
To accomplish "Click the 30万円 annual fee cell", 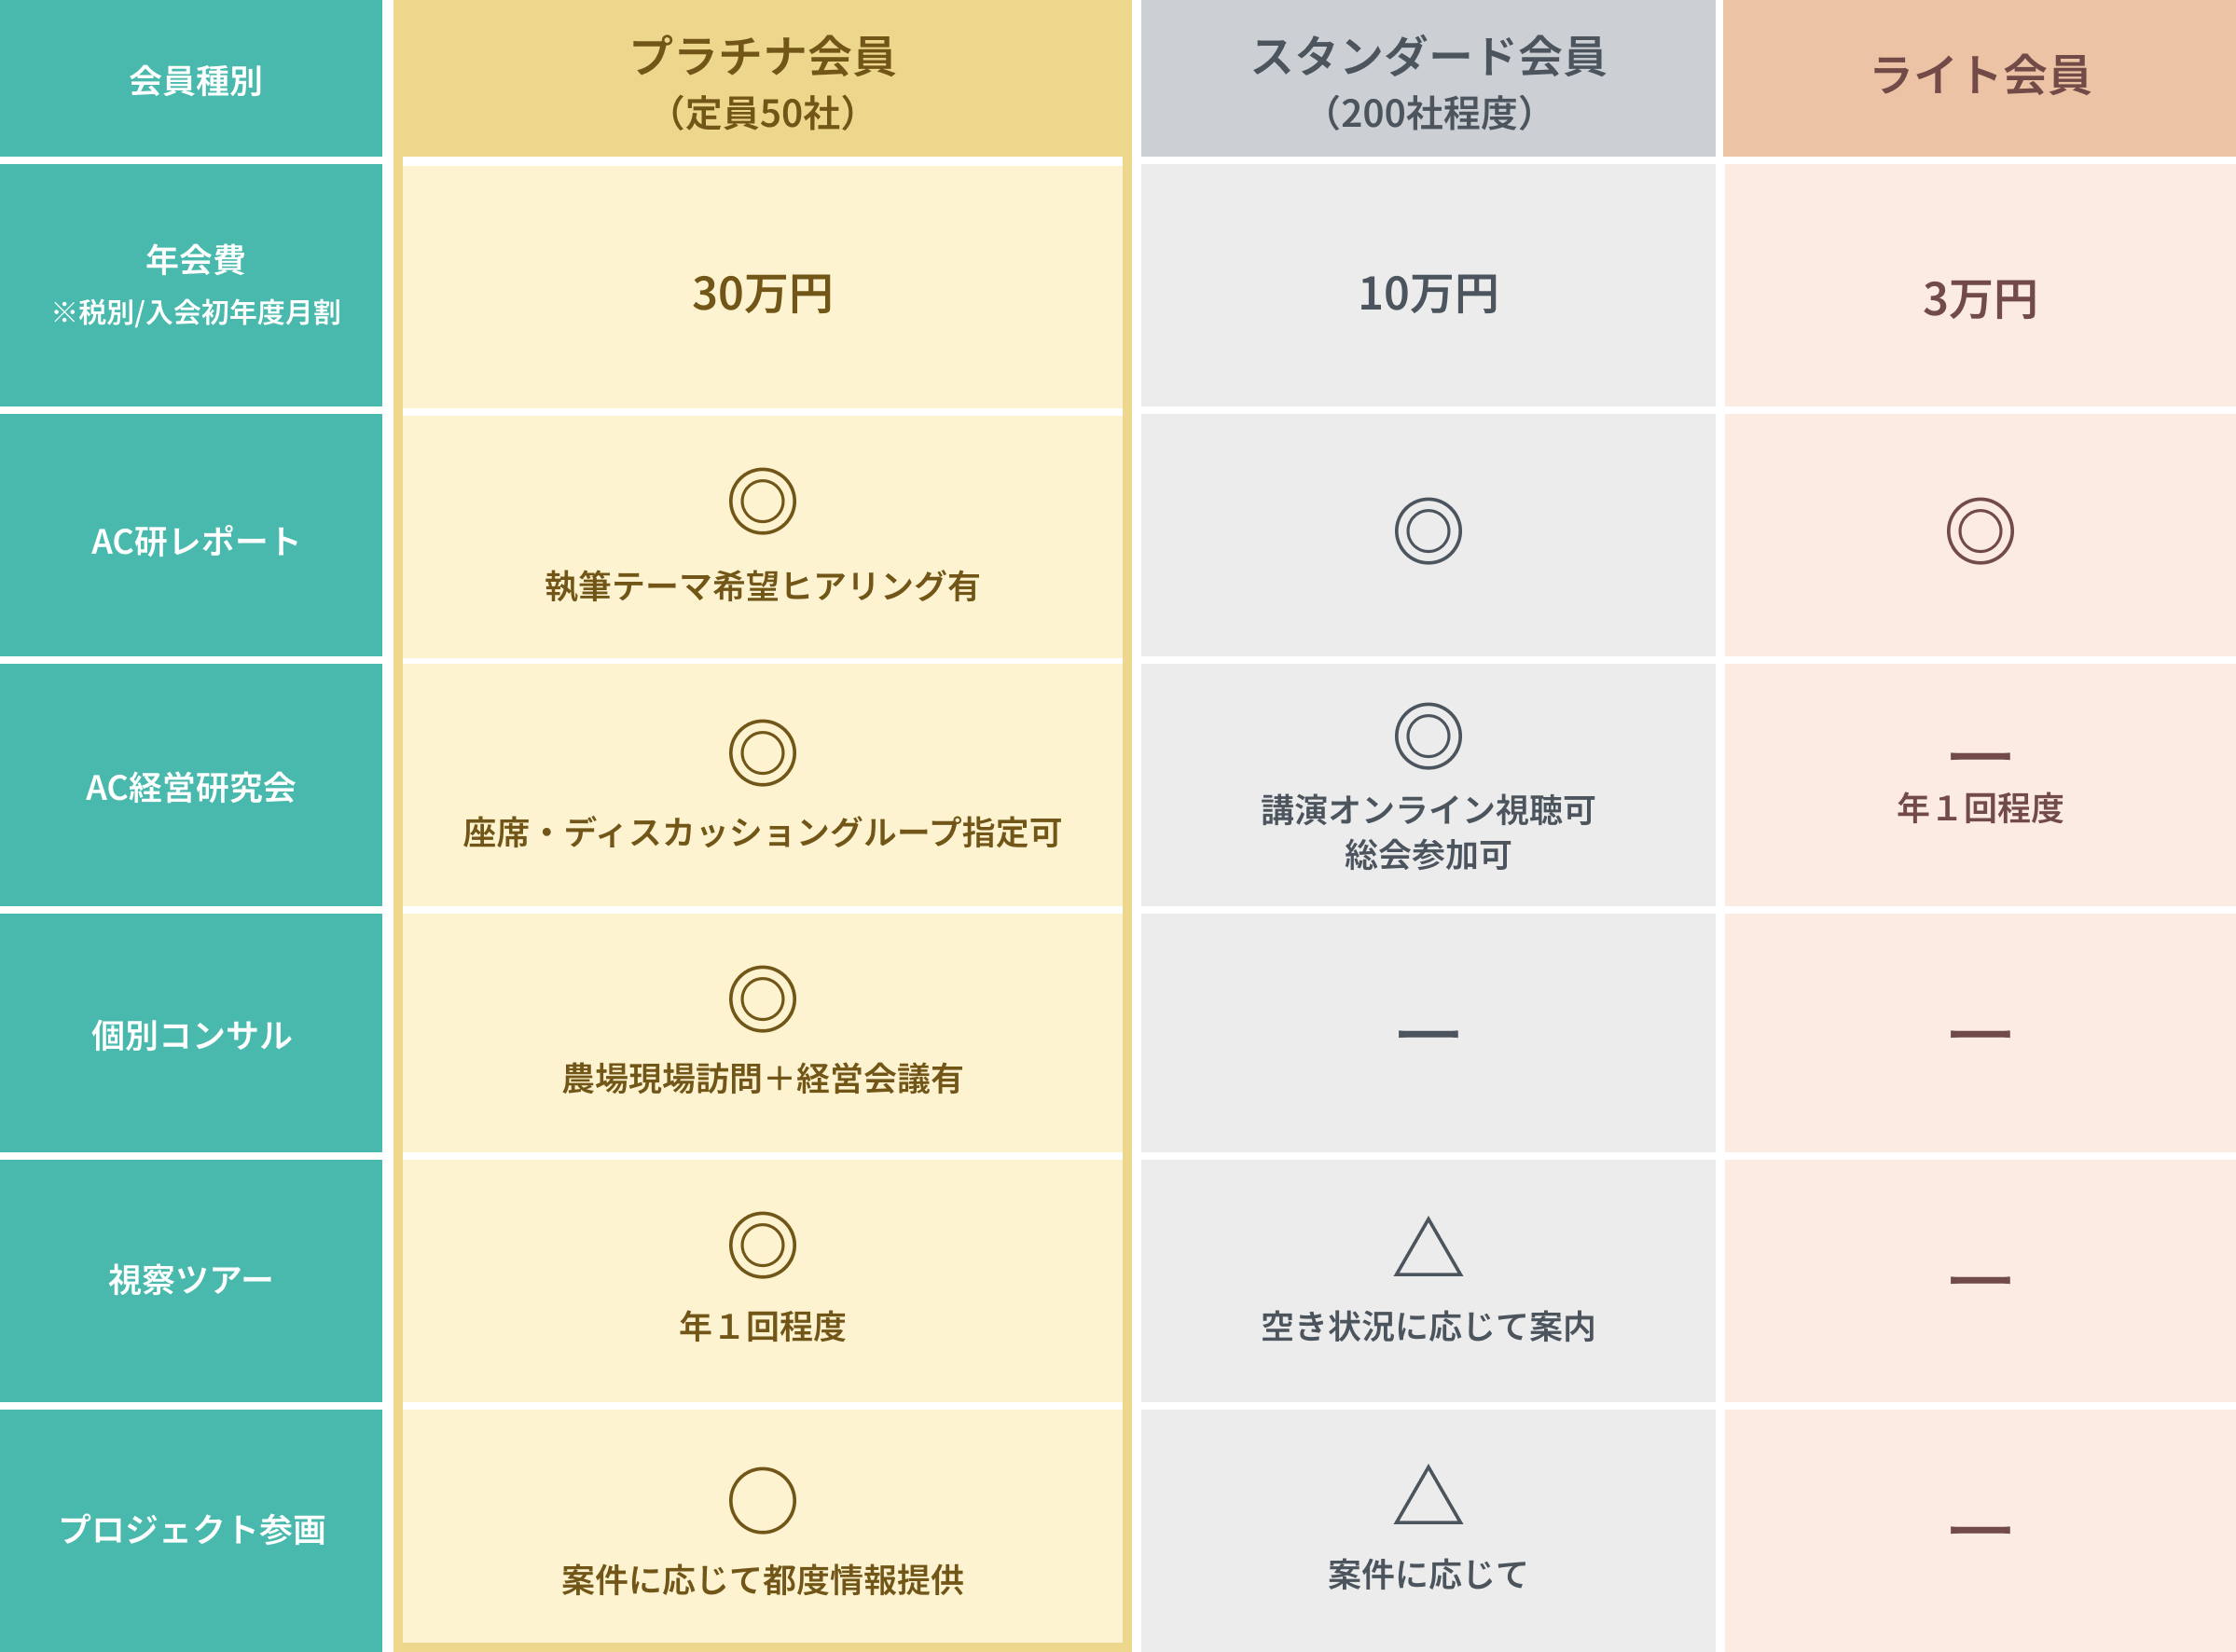I will pos(762,286).
